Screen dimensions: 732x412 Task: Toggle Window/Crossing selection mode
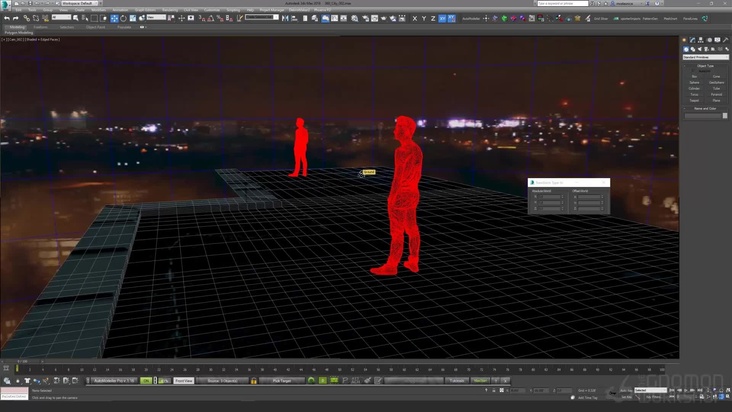coord(103,18)
